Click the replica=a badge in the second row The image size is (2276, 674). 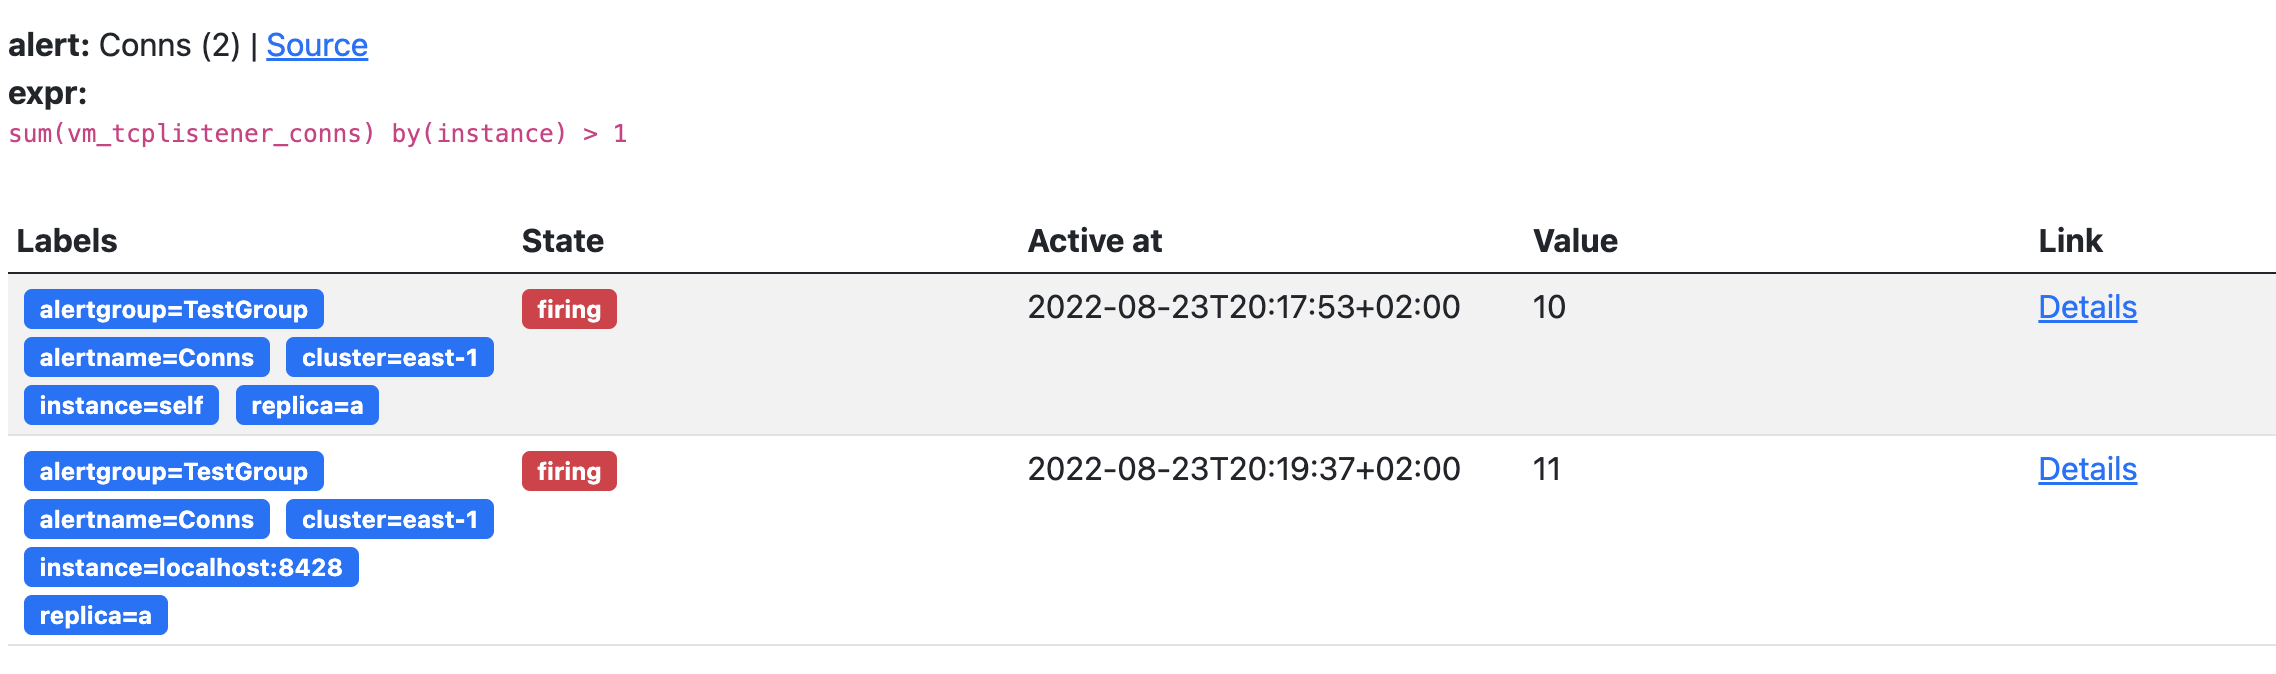coord(95,615)
